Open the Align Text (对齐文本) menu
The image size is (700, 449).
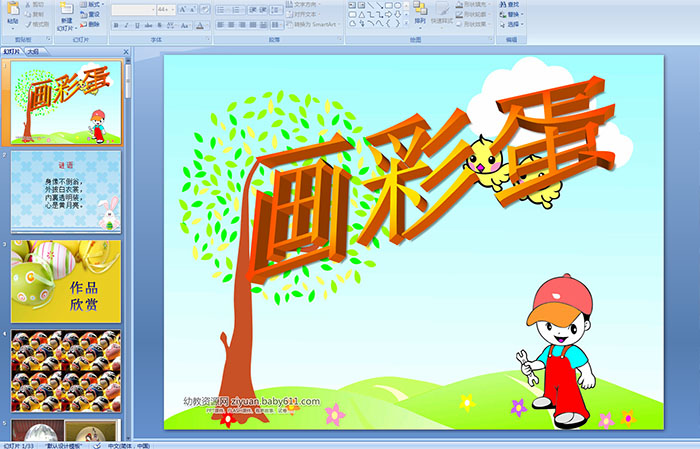point(303,14)
